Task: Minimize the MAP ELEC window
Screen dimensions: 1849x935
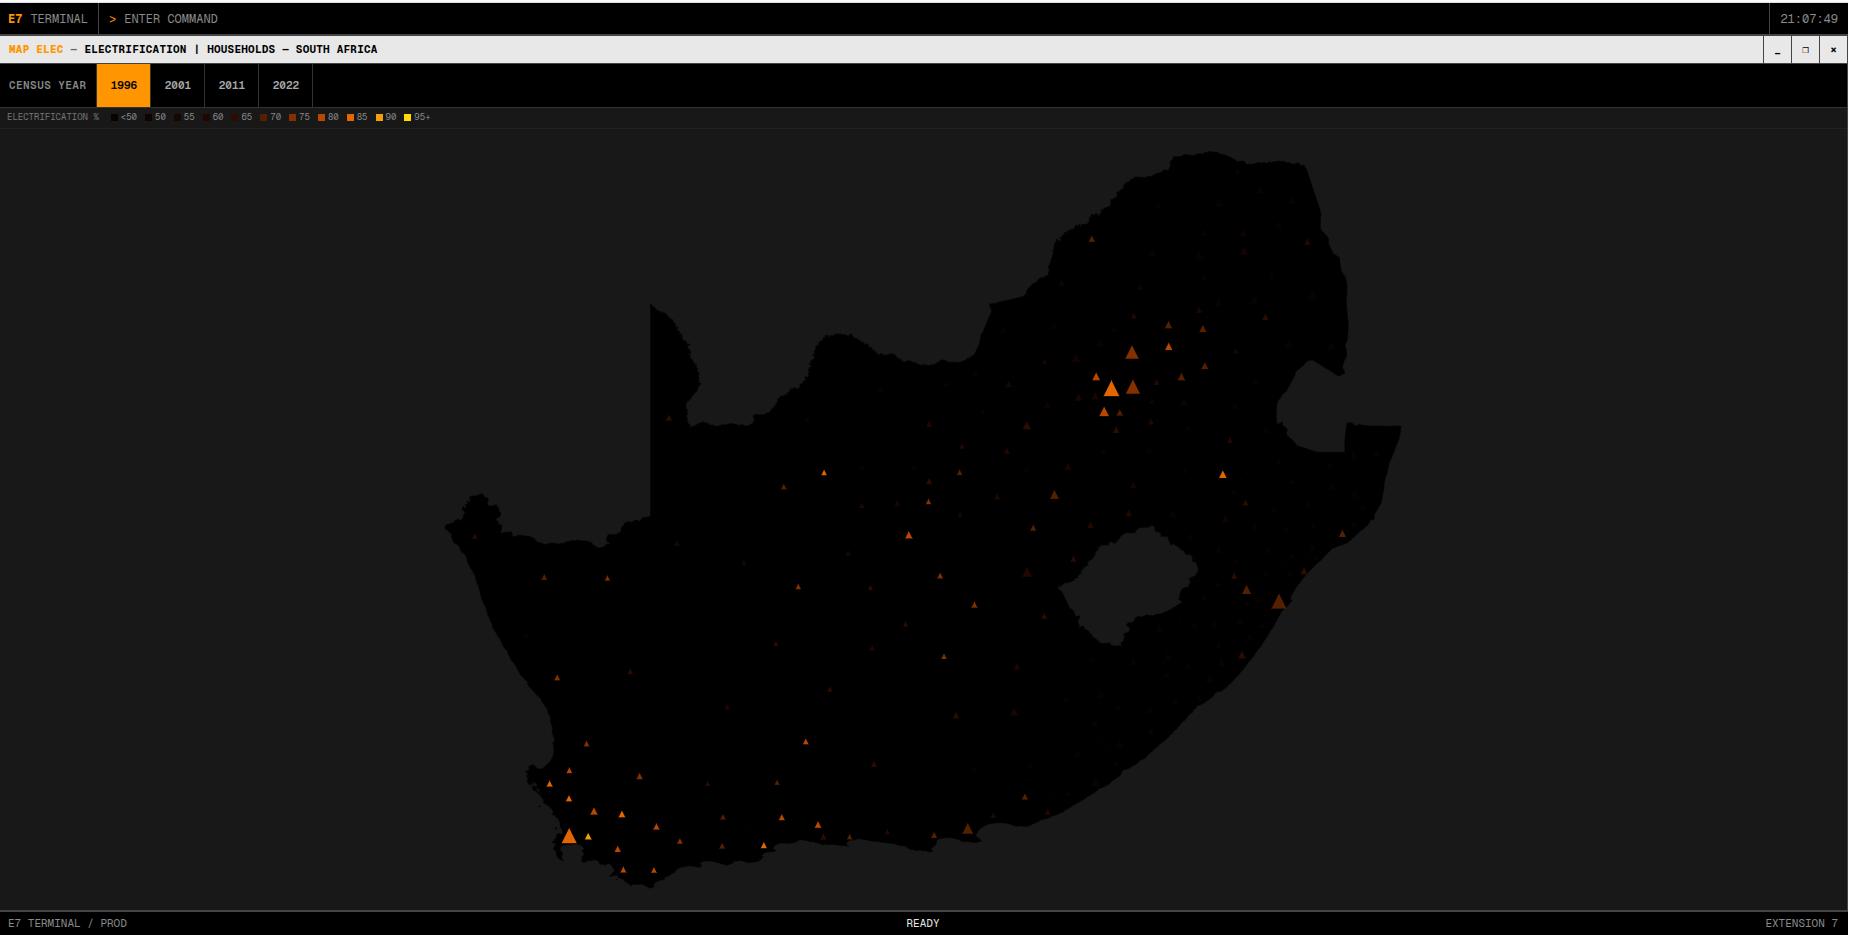Action: 1777,50
